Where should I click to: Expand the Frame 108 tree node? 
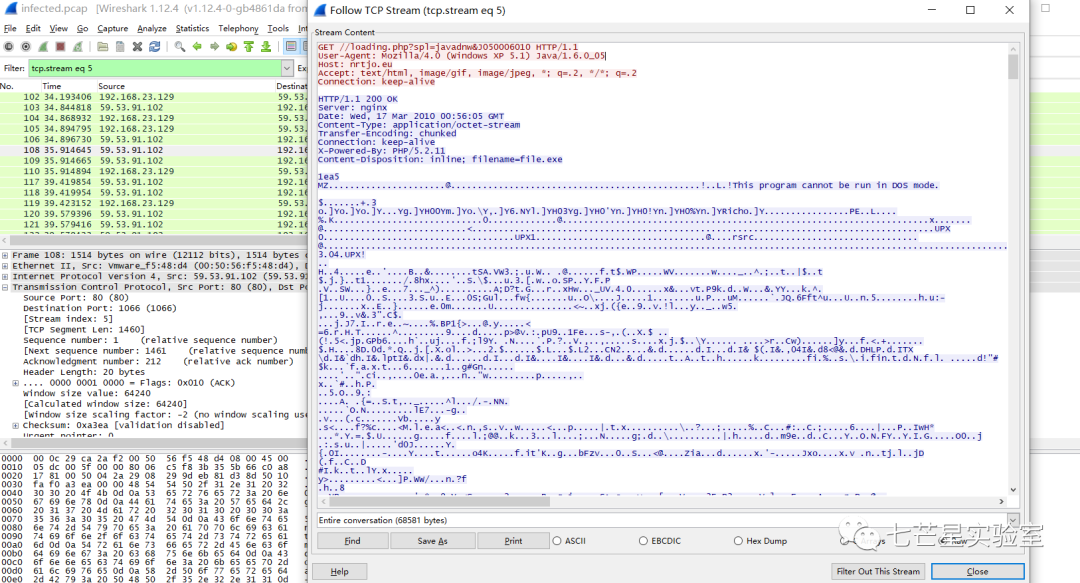(x=5, y=255)
